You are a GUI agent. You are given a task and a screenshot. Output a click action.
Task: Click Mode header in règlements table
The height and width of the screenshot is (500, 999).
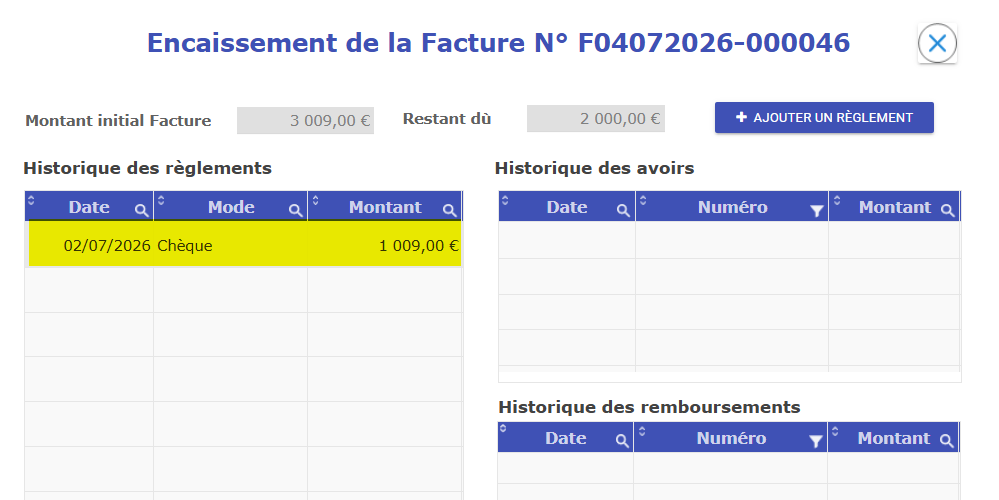pyautogui.click(x=231, y=207)
